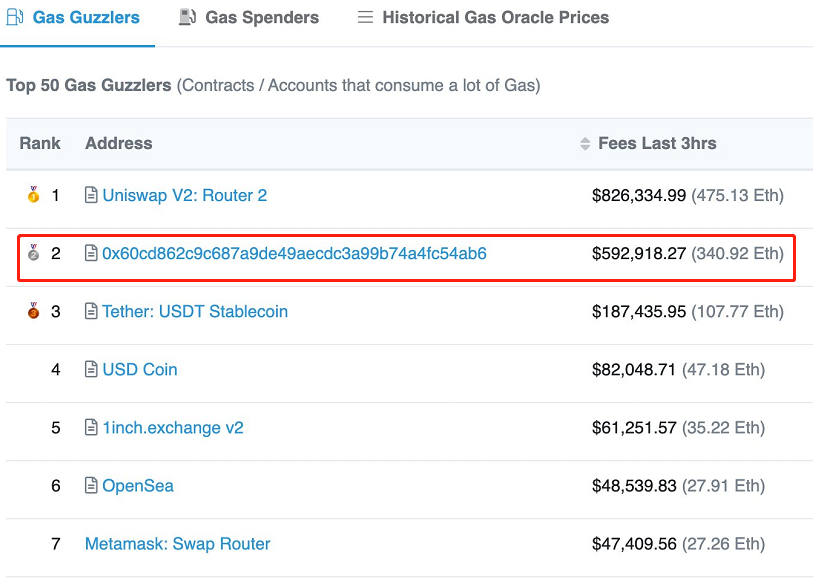Open the Metamask: Swap Router link
813x579 pixels.
click(177, 543)
